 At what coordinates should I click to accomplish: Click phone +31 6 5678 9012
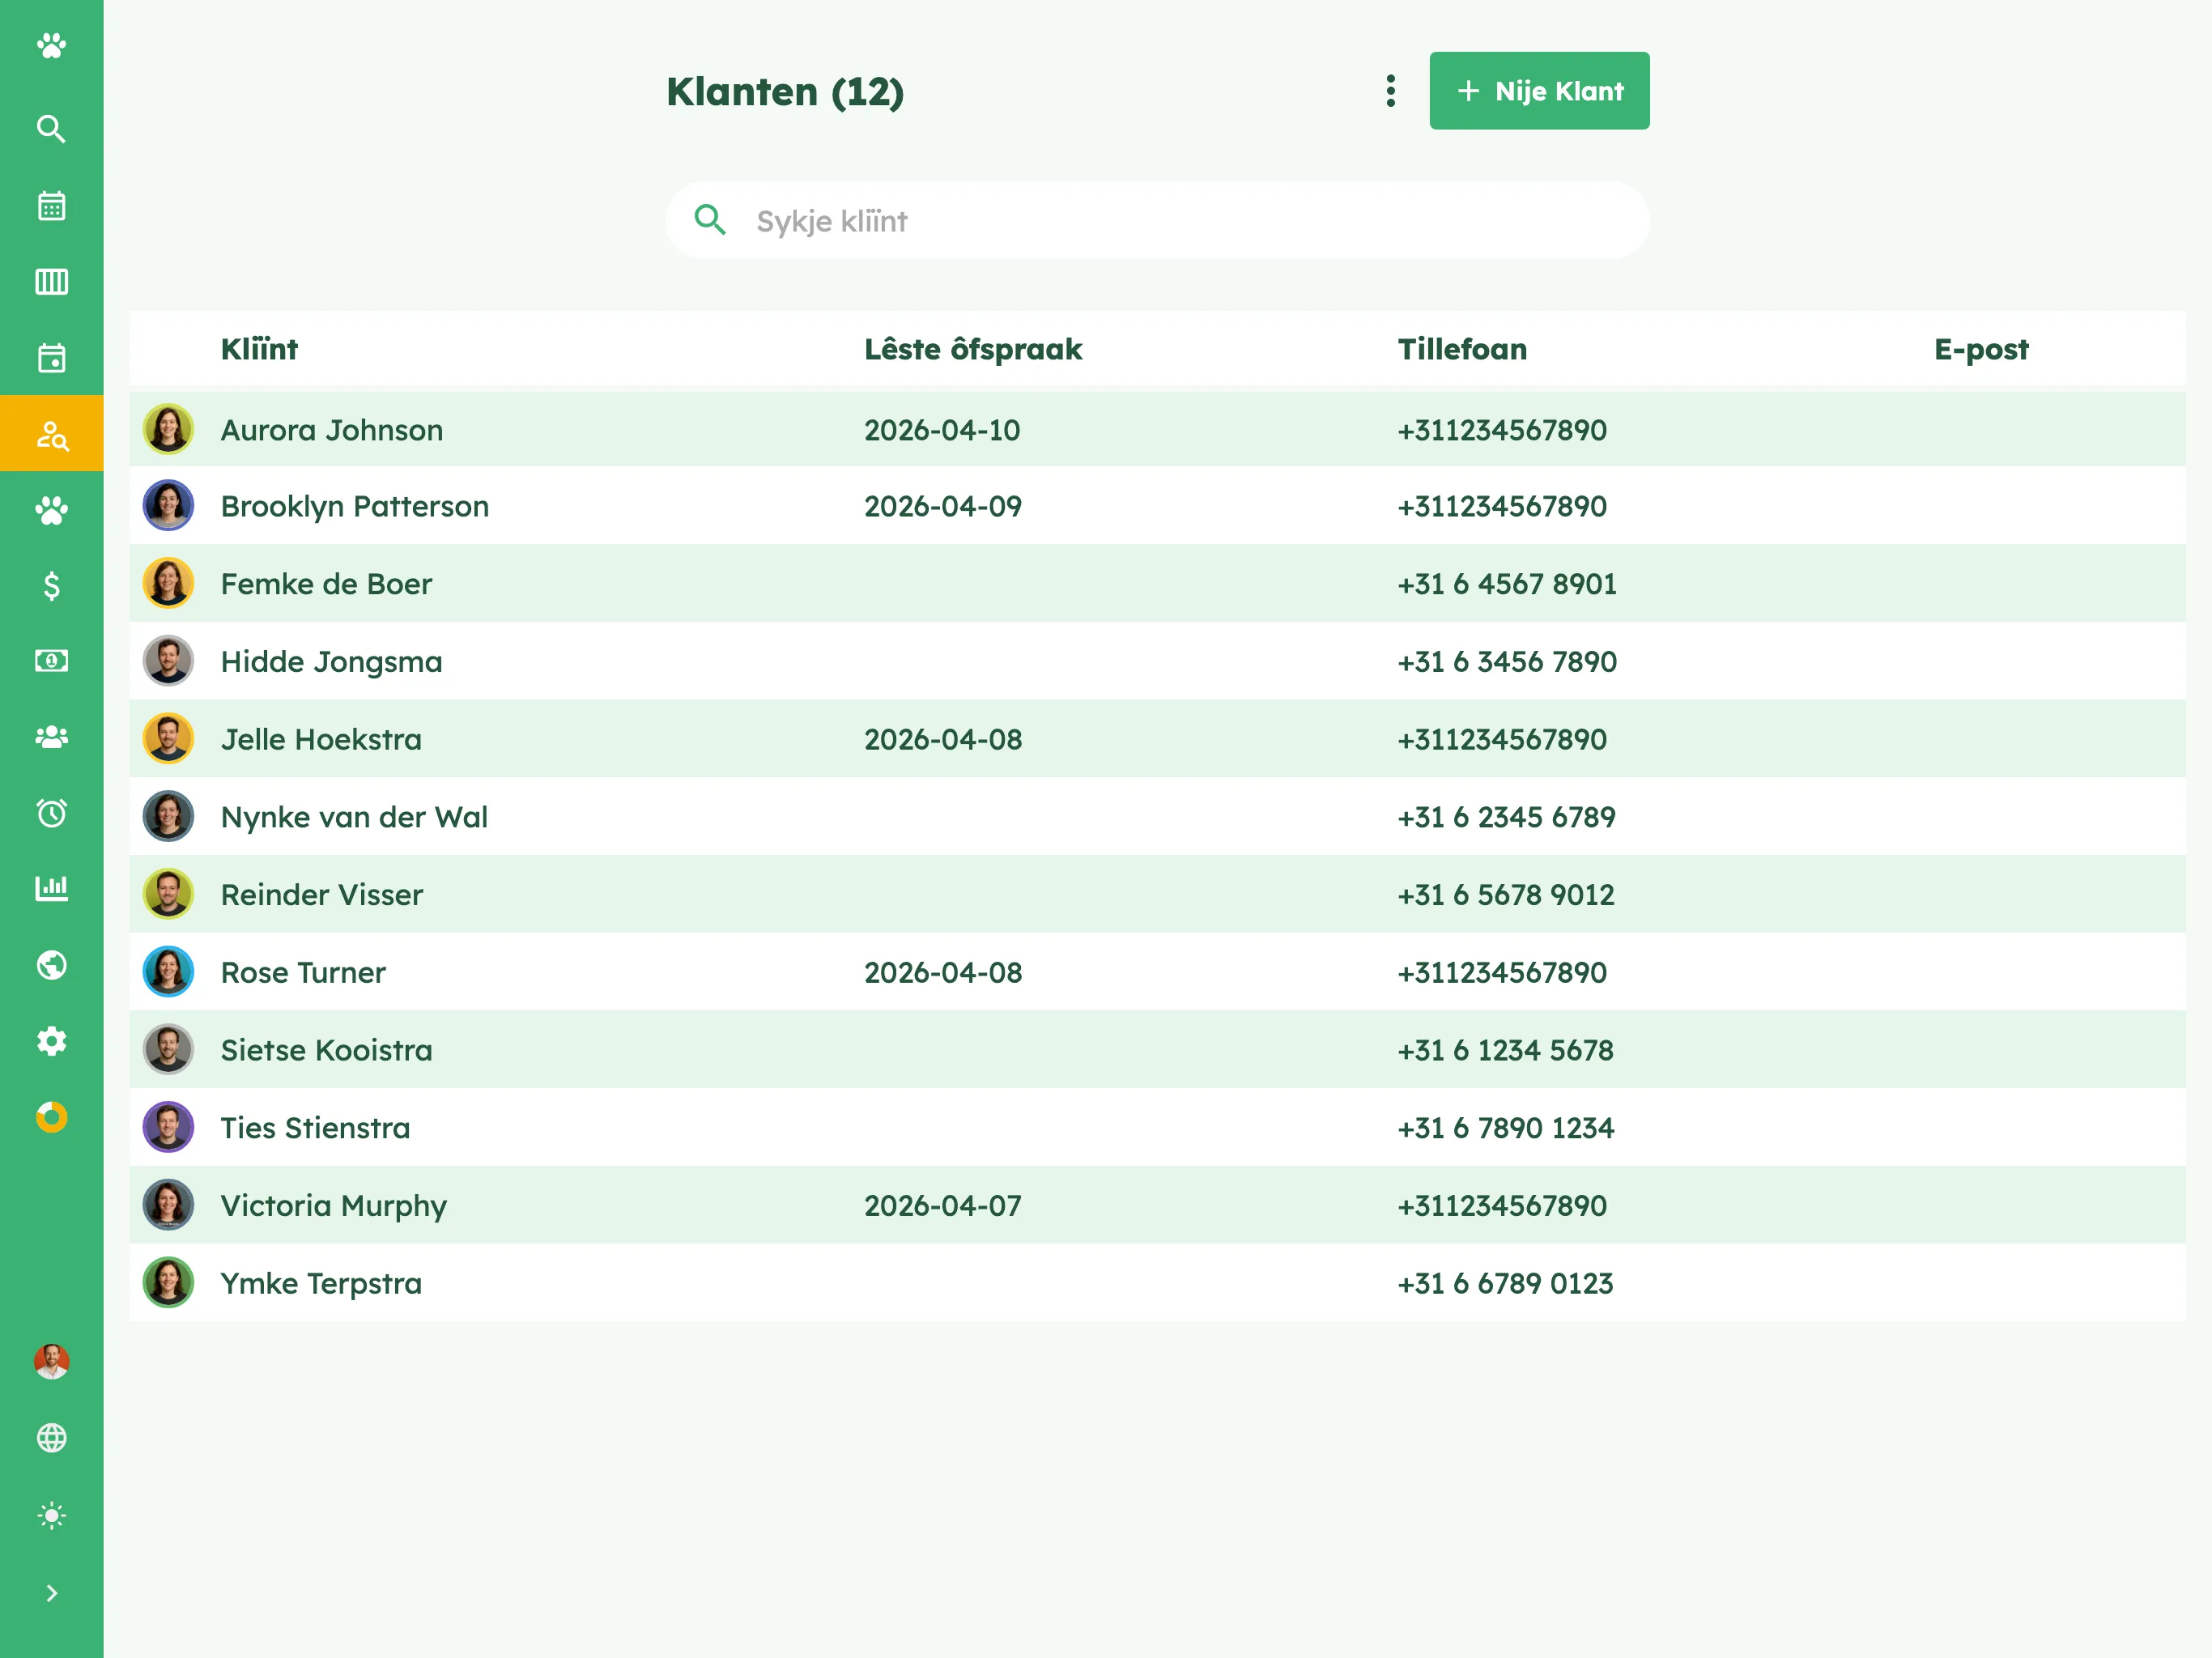pyautogui.click(x=1506, y=895)
